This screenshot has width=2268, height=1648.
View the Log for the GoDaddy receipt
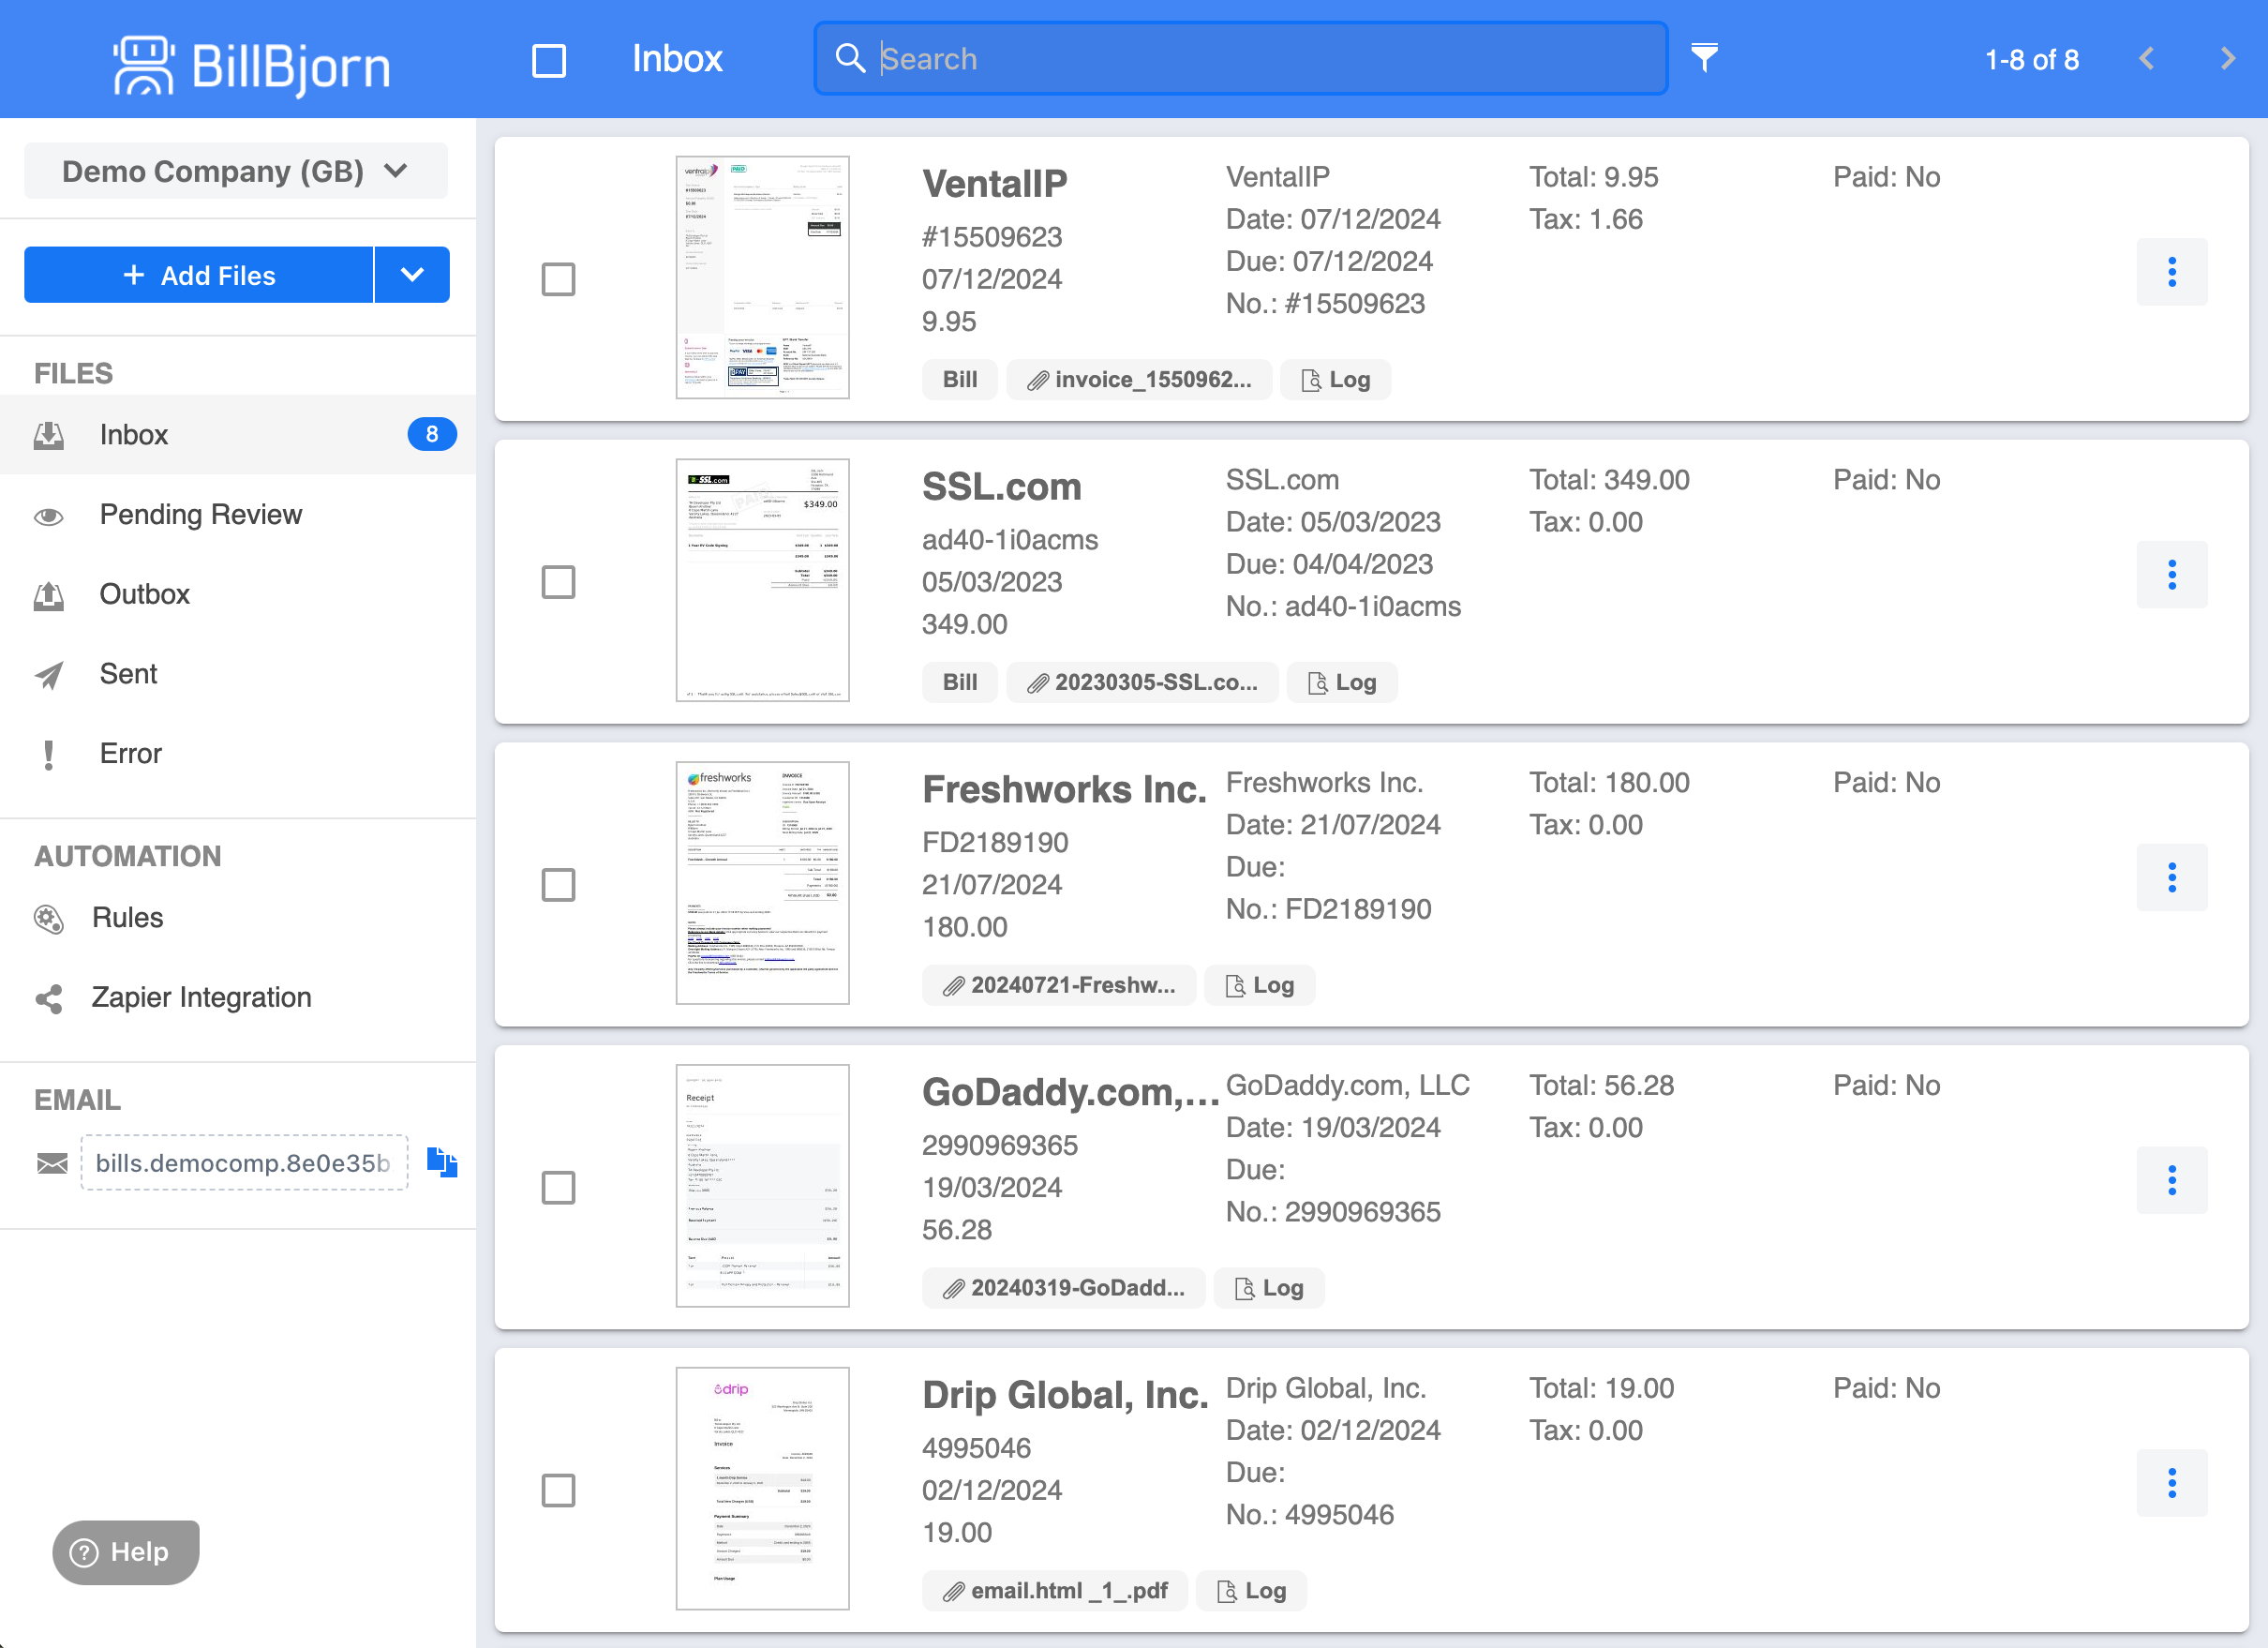tap(1269, 1288)
